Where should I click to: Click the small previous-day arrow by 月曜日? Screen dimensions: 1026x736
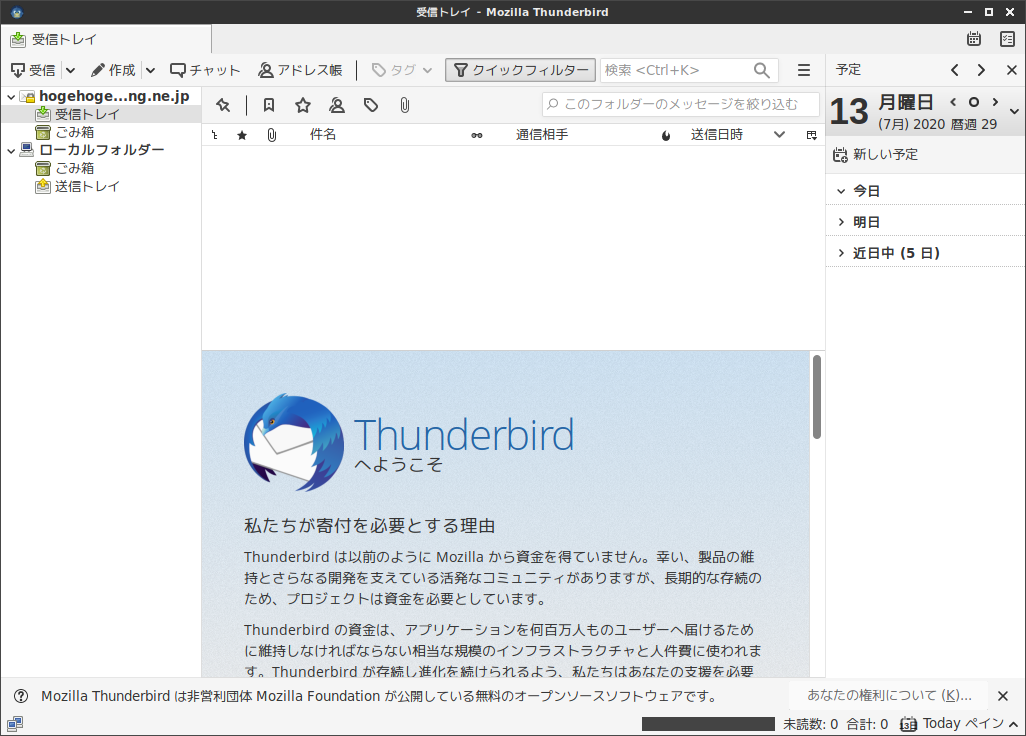[953, 102]
